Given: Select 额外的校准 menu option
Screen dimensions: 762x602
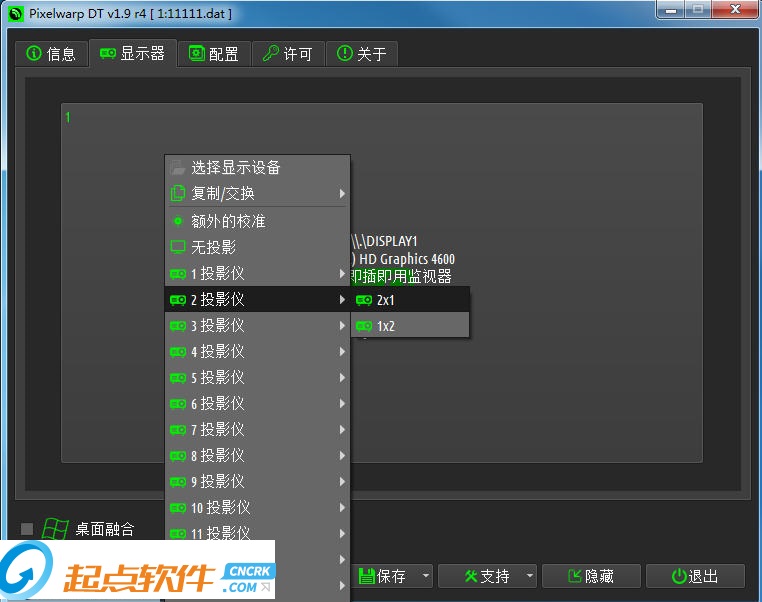Looking at the screenshot, I should (x=258, y=221).
